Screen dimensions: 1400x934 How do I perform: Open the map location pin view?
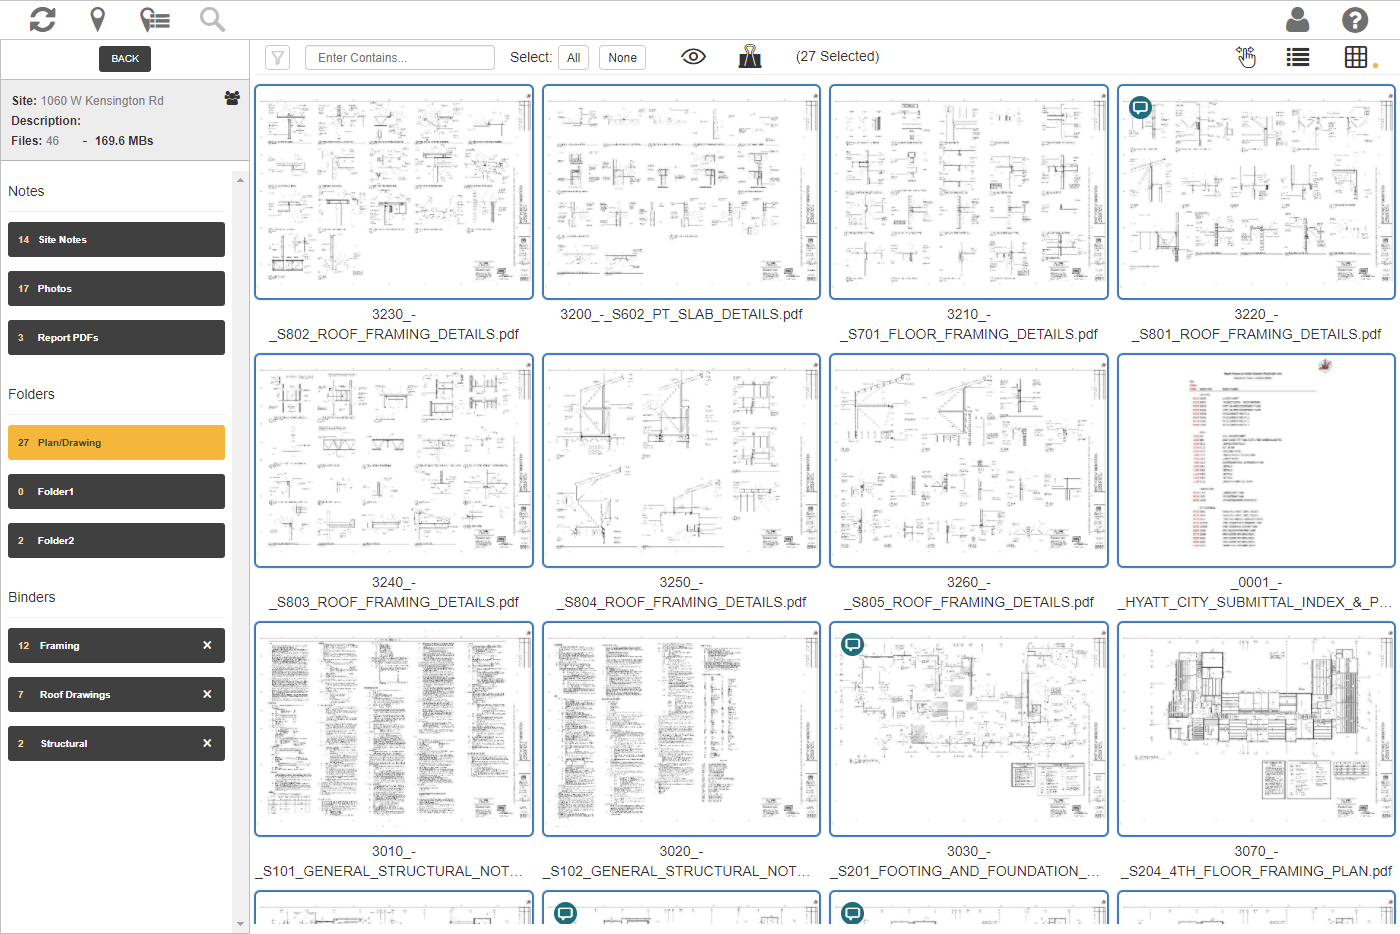[98, 19]
